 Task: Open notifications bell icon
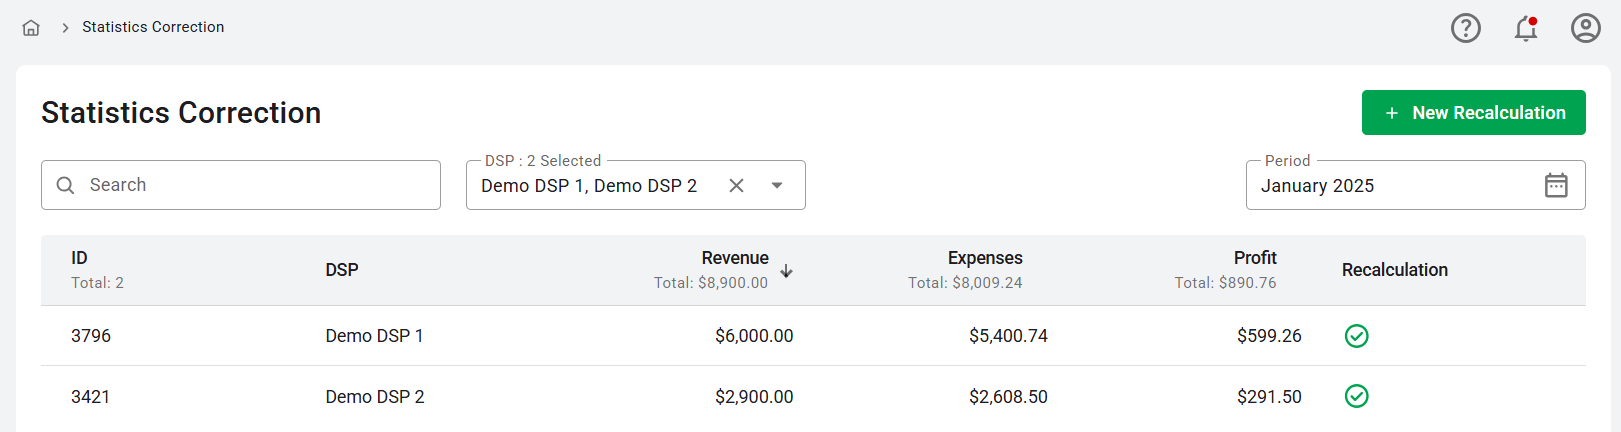(x=1525, y=28)
